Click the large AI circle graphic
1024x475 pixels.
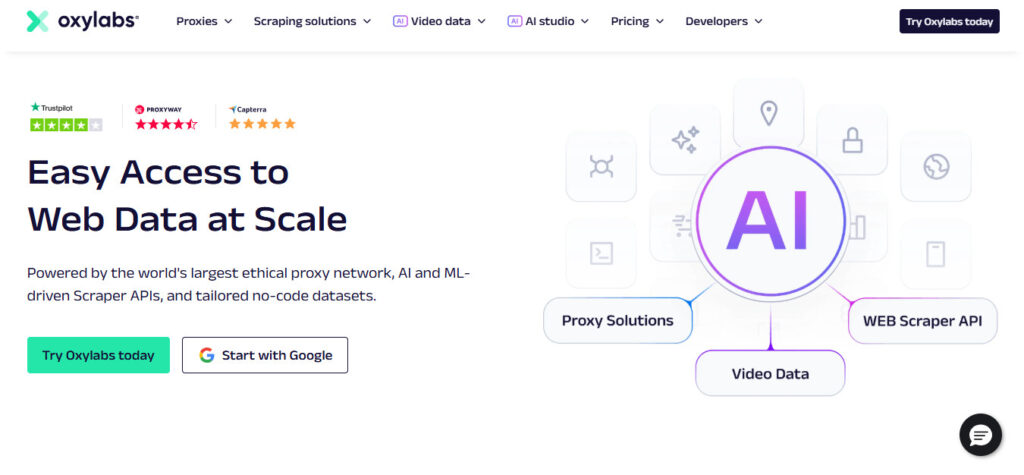(770, 221)
